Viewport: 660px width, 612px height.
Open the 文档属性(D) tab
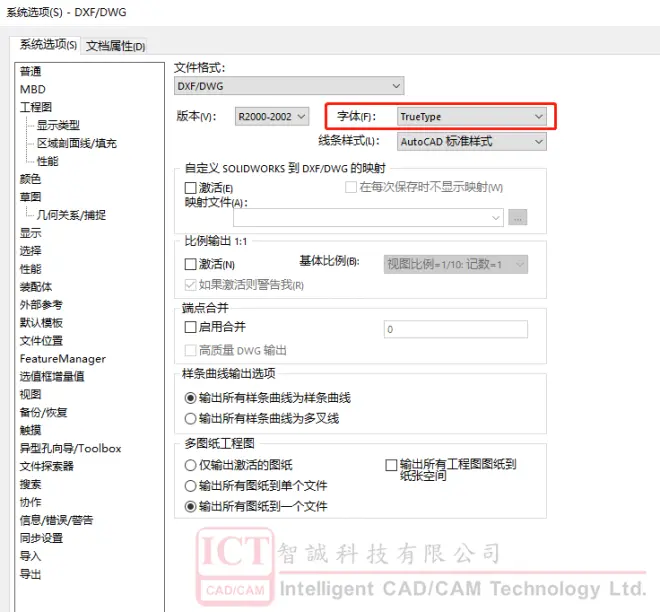[x=115, y=46]
